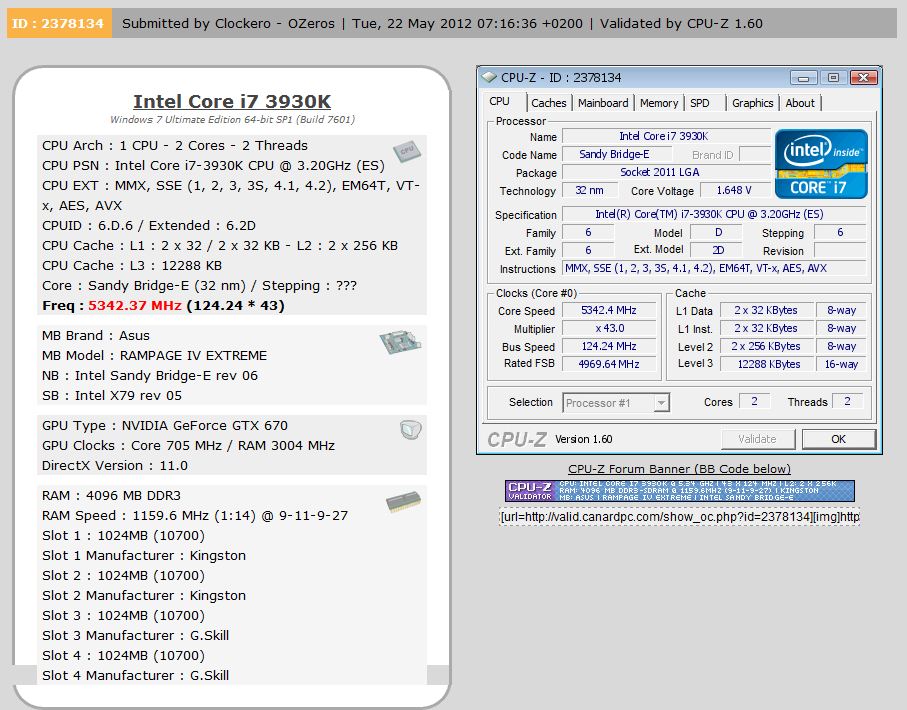This screenshot has height=710, width=907.
Task: Click the motherboard icon beside MB Brand
Action: tap(400, 342)
